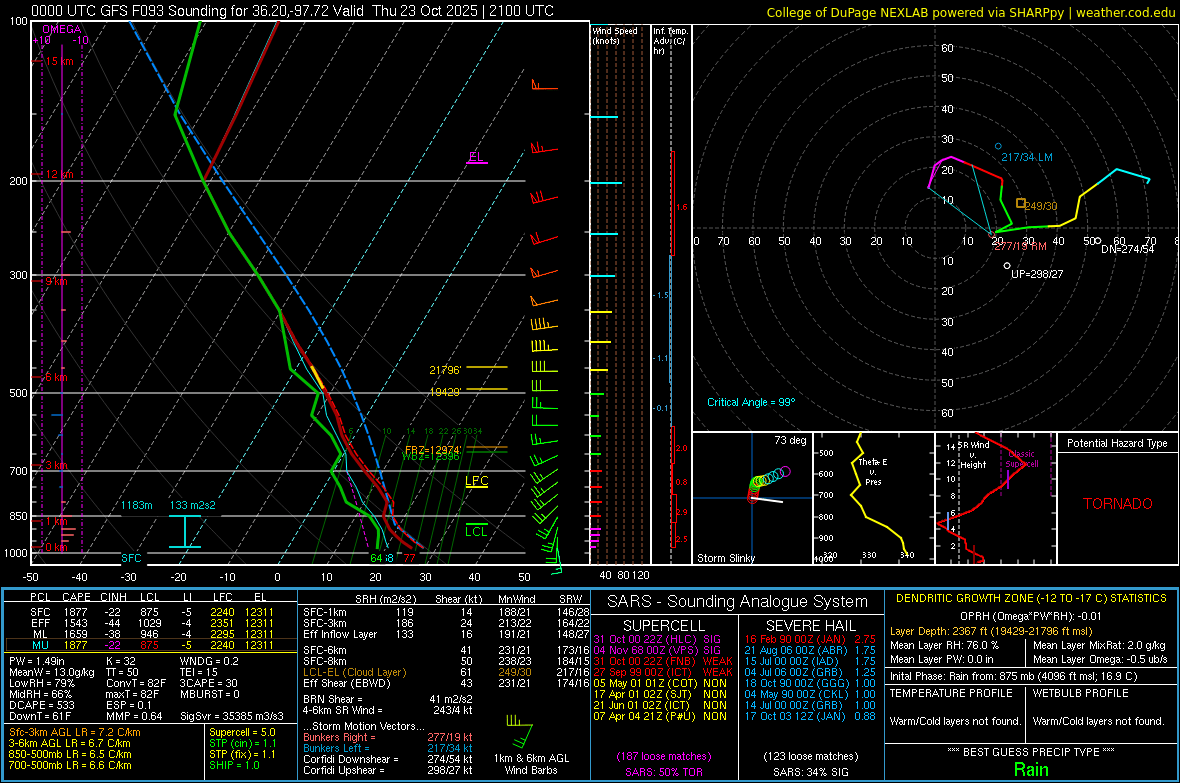The image size is (1180, 783).
Task: Click the Wind Speed (knots) header
Action: point(614,35)
